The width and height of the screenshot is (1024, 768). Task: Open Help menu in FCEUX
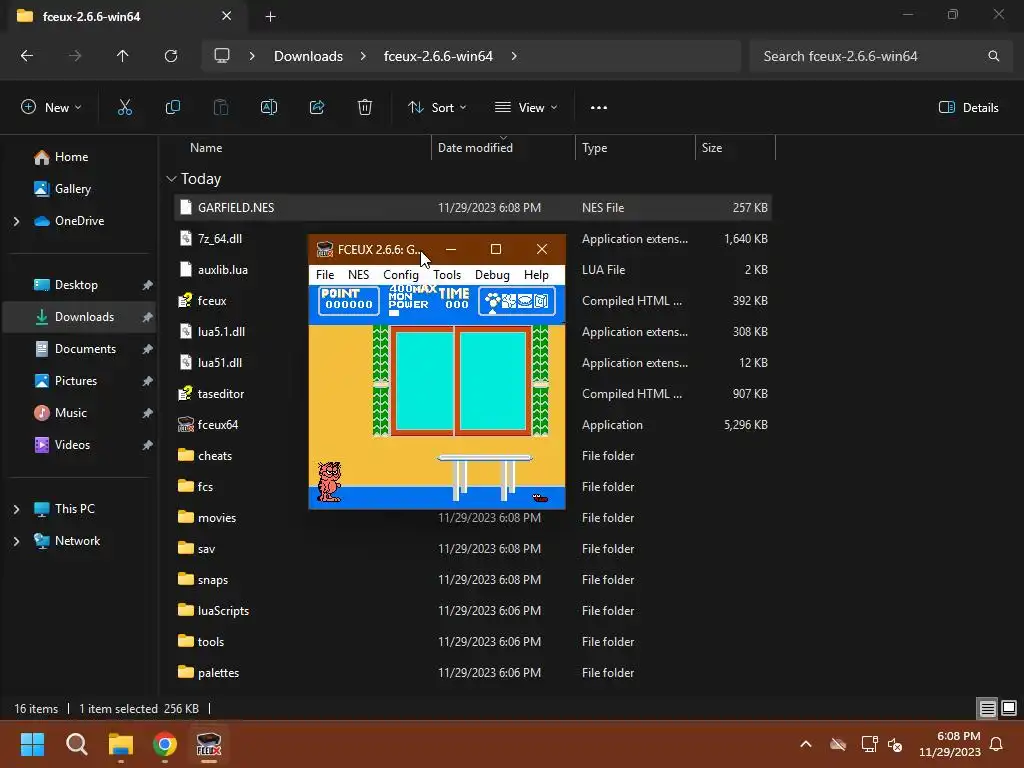(x=536, y=275)
